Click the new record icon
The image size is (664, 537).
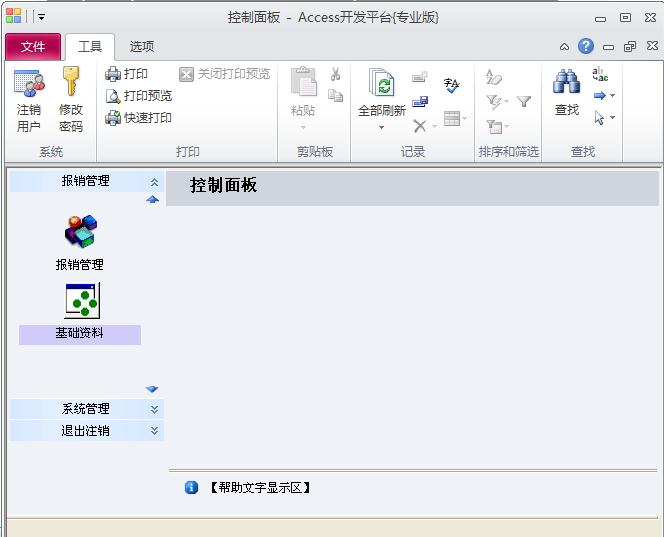point(420,77)
